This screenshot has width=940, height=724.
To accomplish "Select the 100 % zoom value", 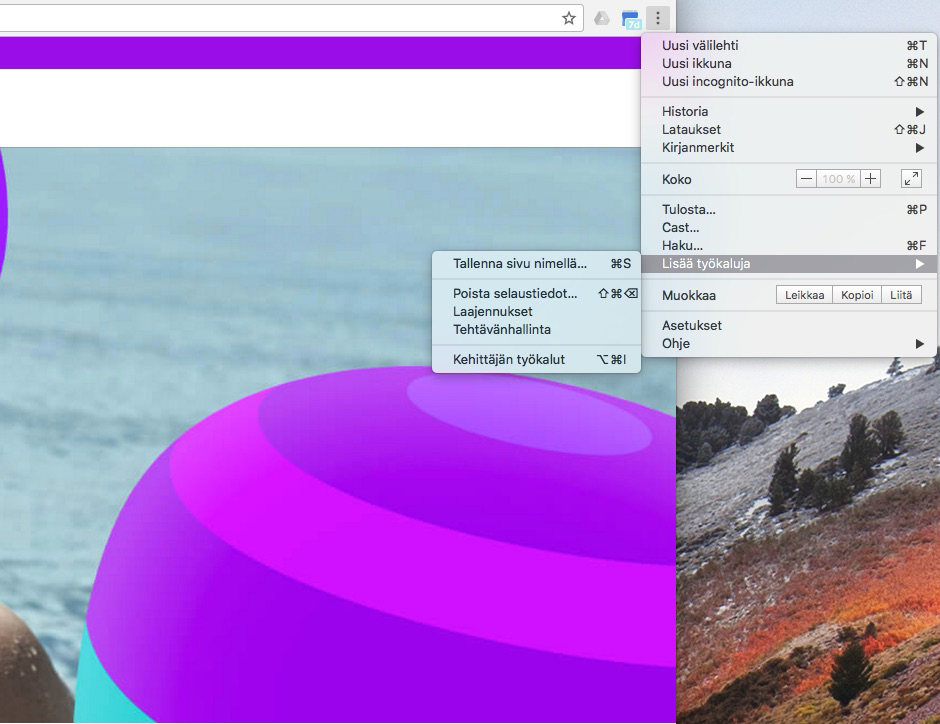I will 838,179.
